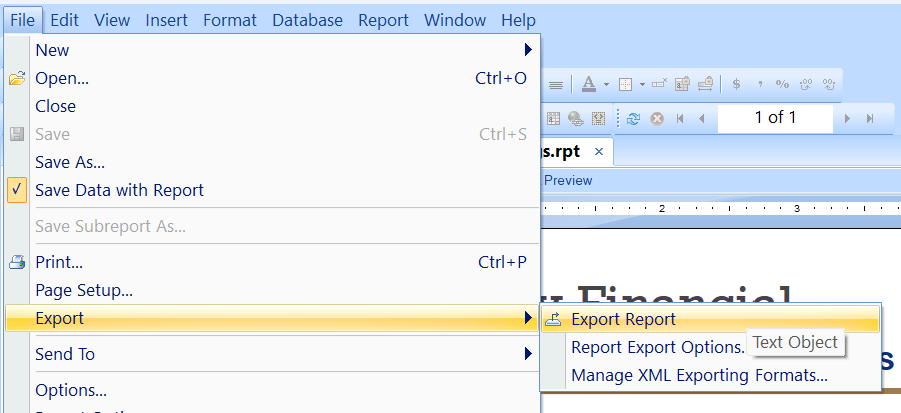Choose Close from the File menu
Image resolution: width=901 pixels, height=413 pixels.
pos(273,106)
